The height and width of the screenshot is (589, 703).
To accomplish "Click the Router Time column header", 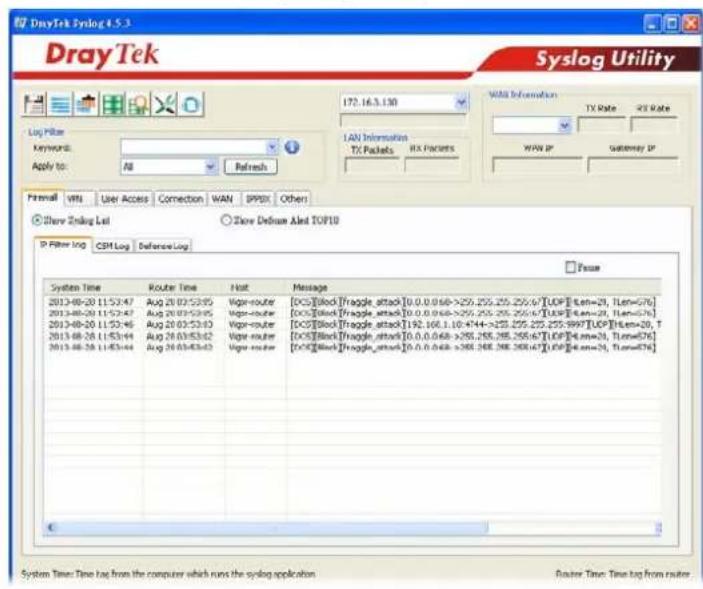I will coord(185,287).
